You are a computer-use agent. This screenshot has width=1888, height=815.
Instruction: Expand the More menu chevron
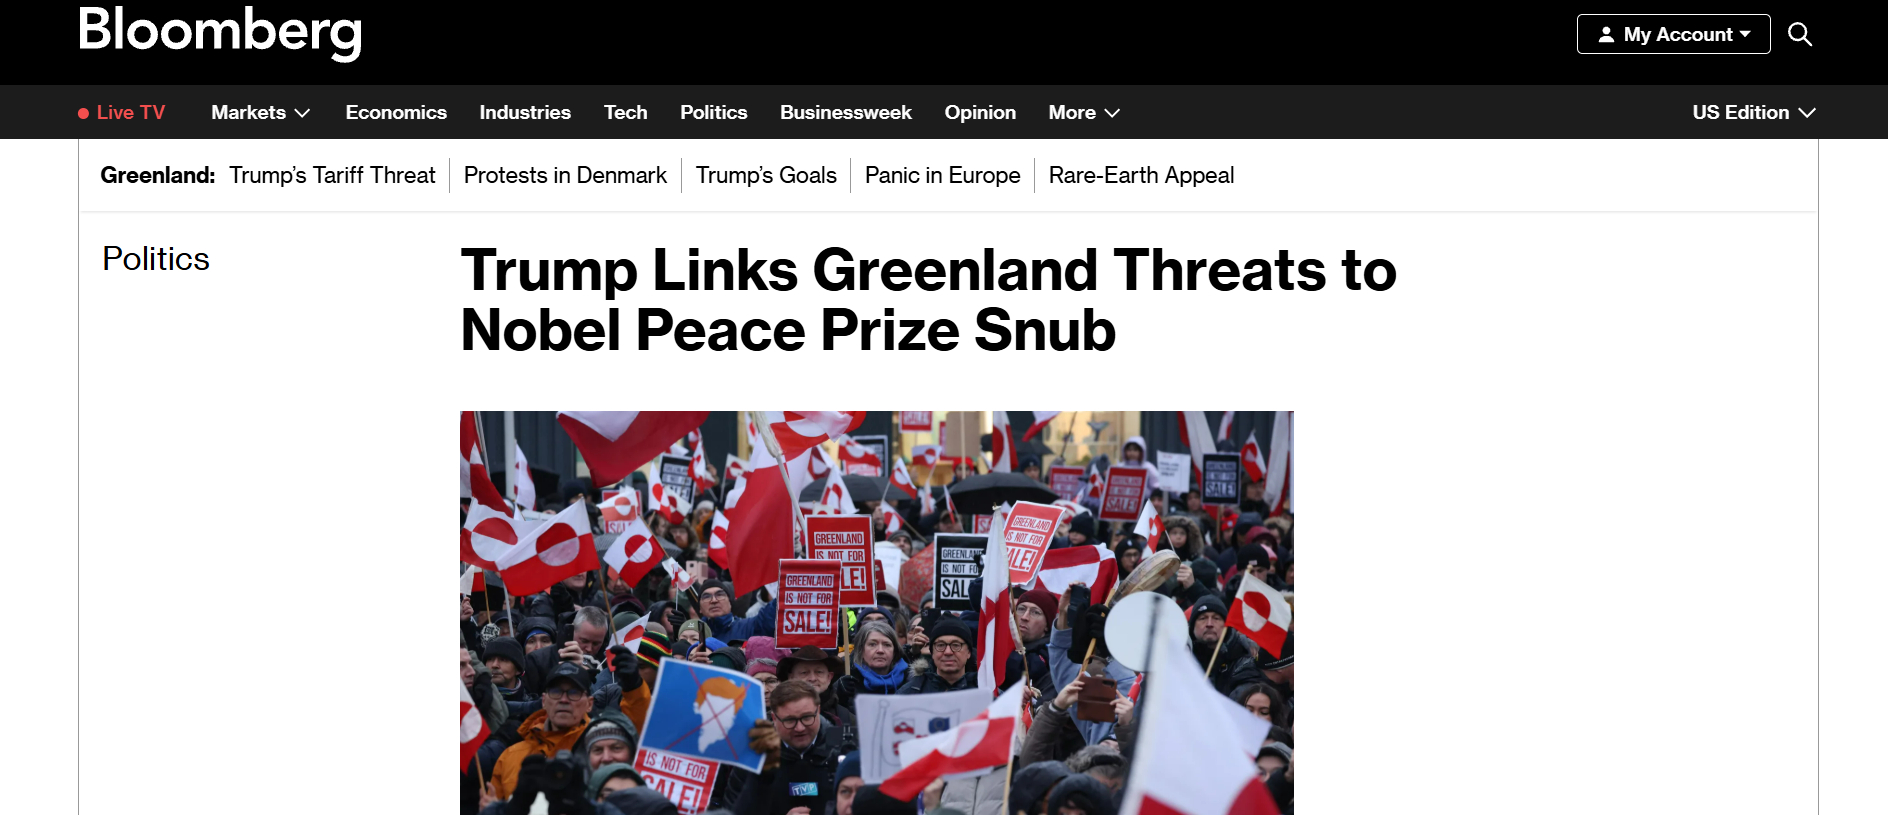[1112, 113]
